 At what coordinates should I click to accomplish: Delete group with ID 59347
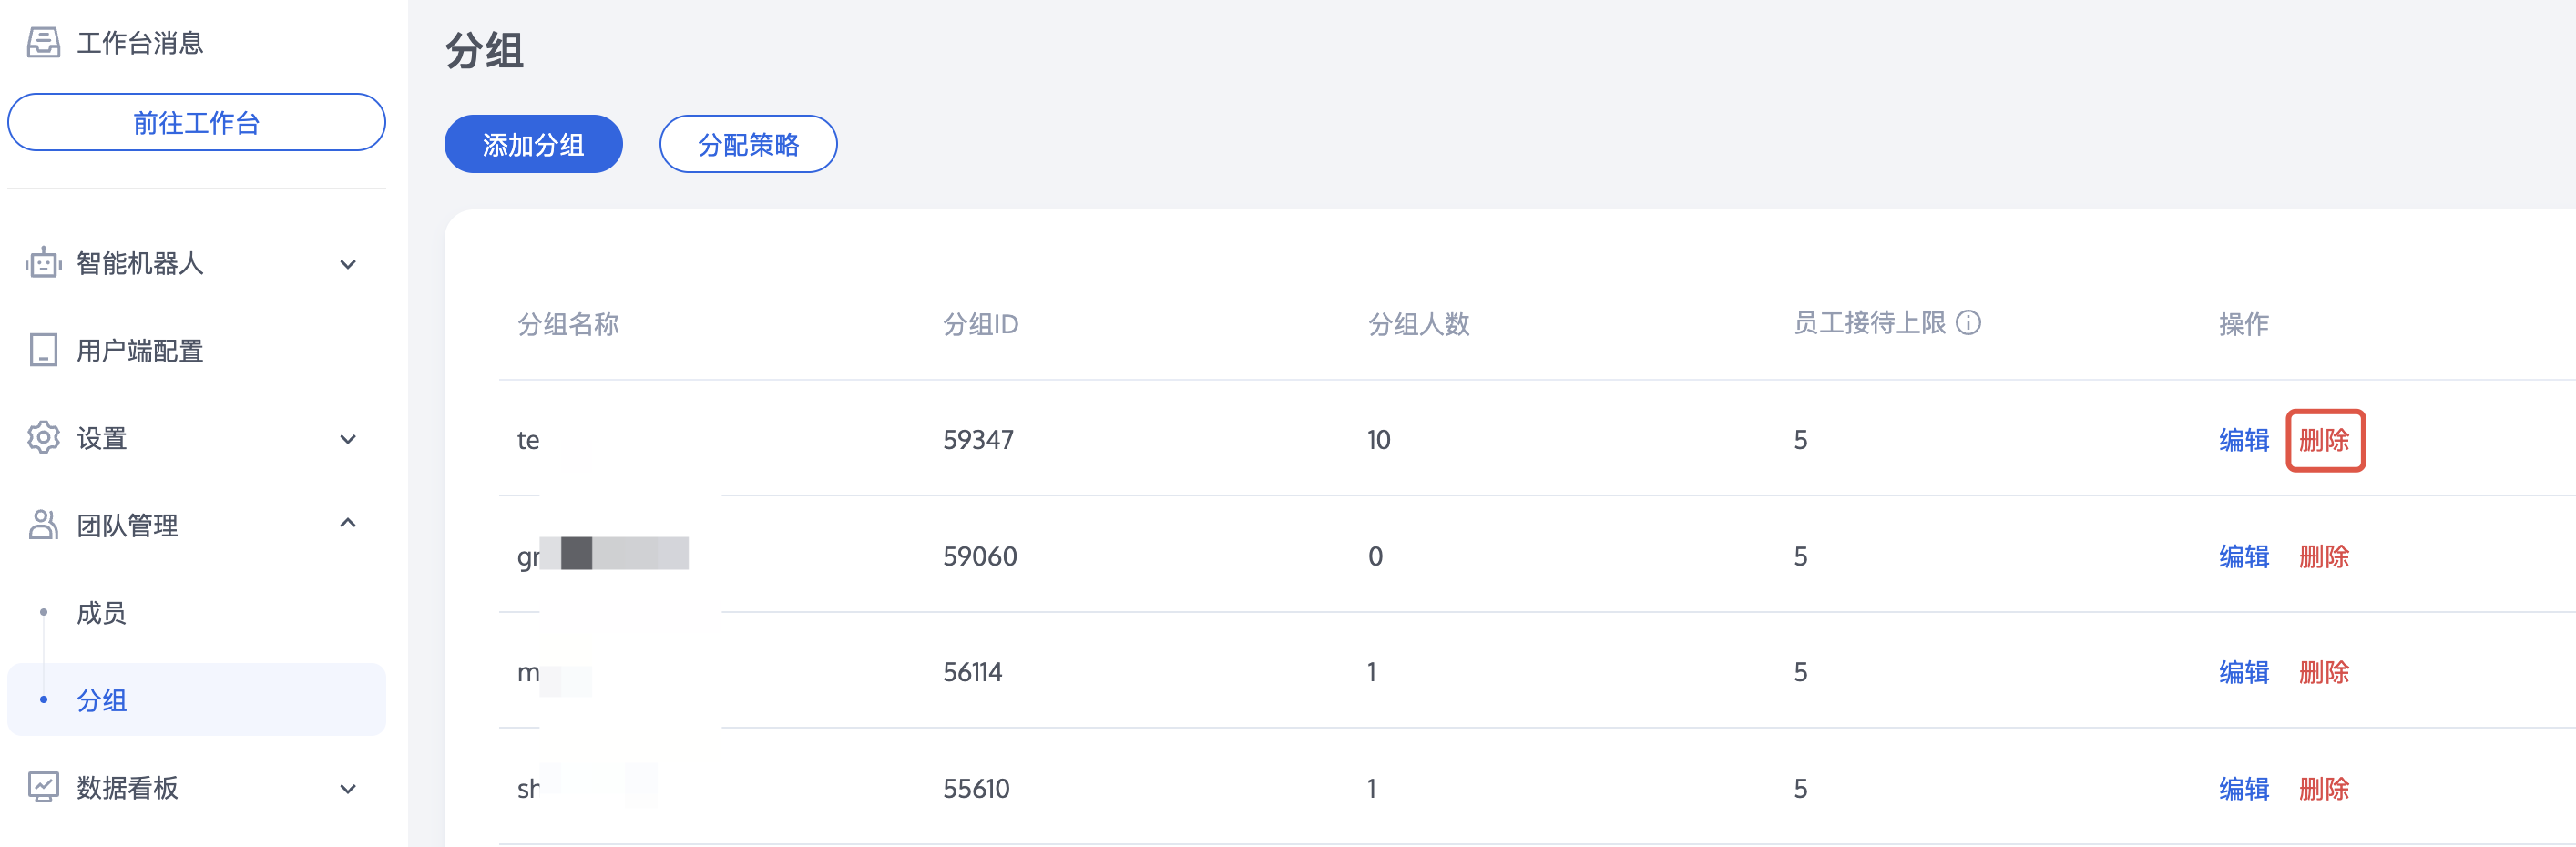2324,440
